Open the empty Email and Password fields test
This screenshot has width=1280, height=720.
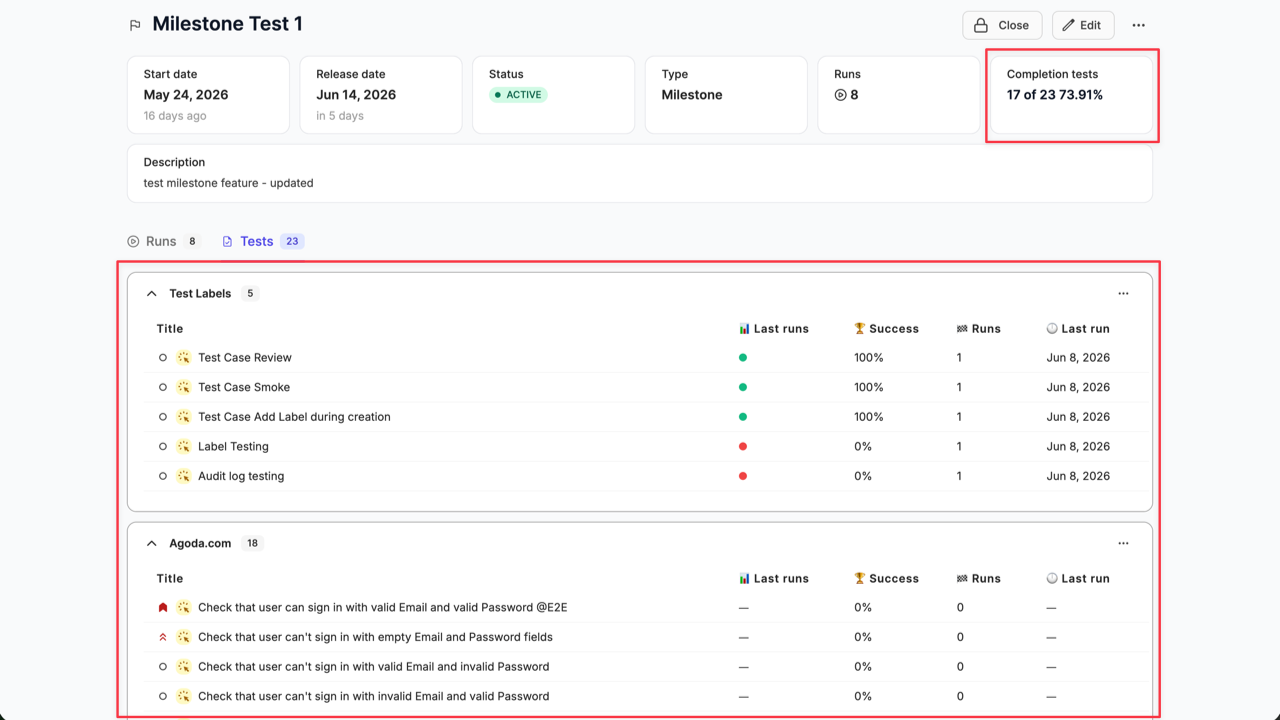tap(375, 637)
